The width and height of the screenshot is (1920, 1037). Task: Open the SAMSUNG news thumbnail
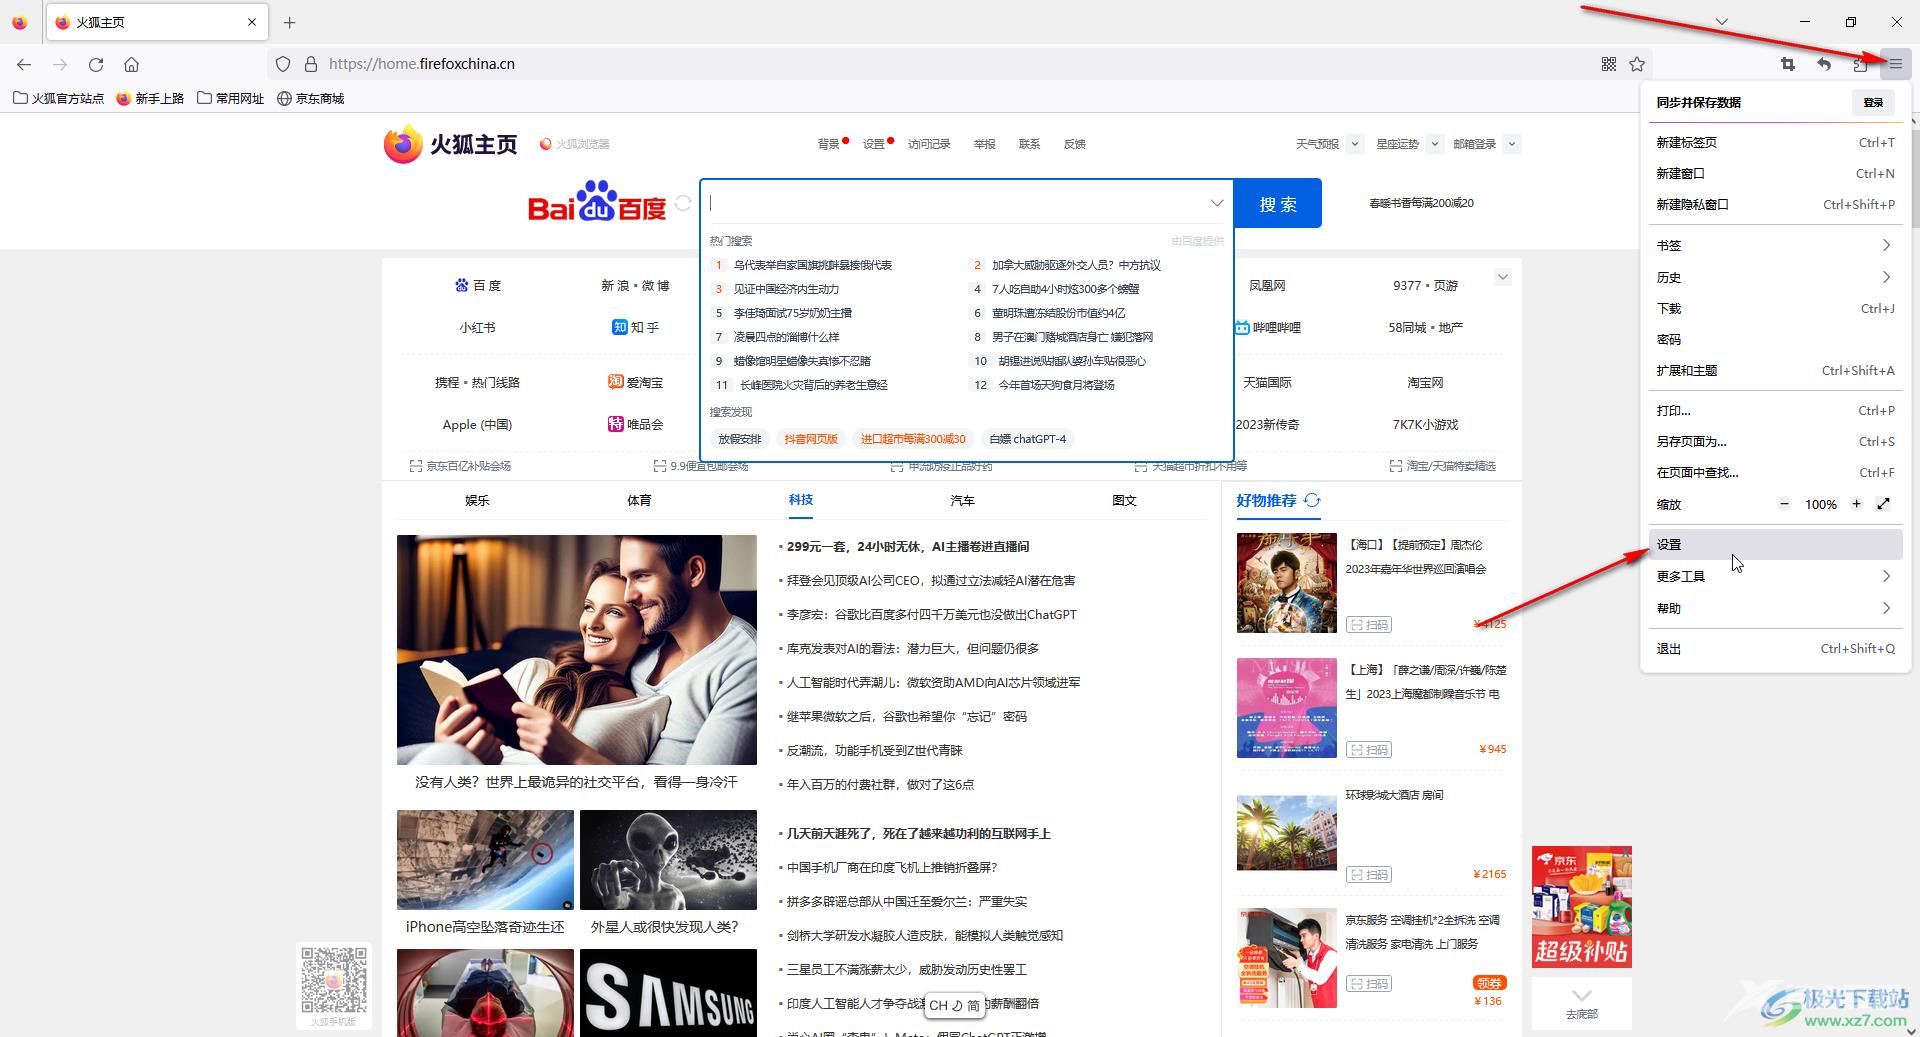668,993
